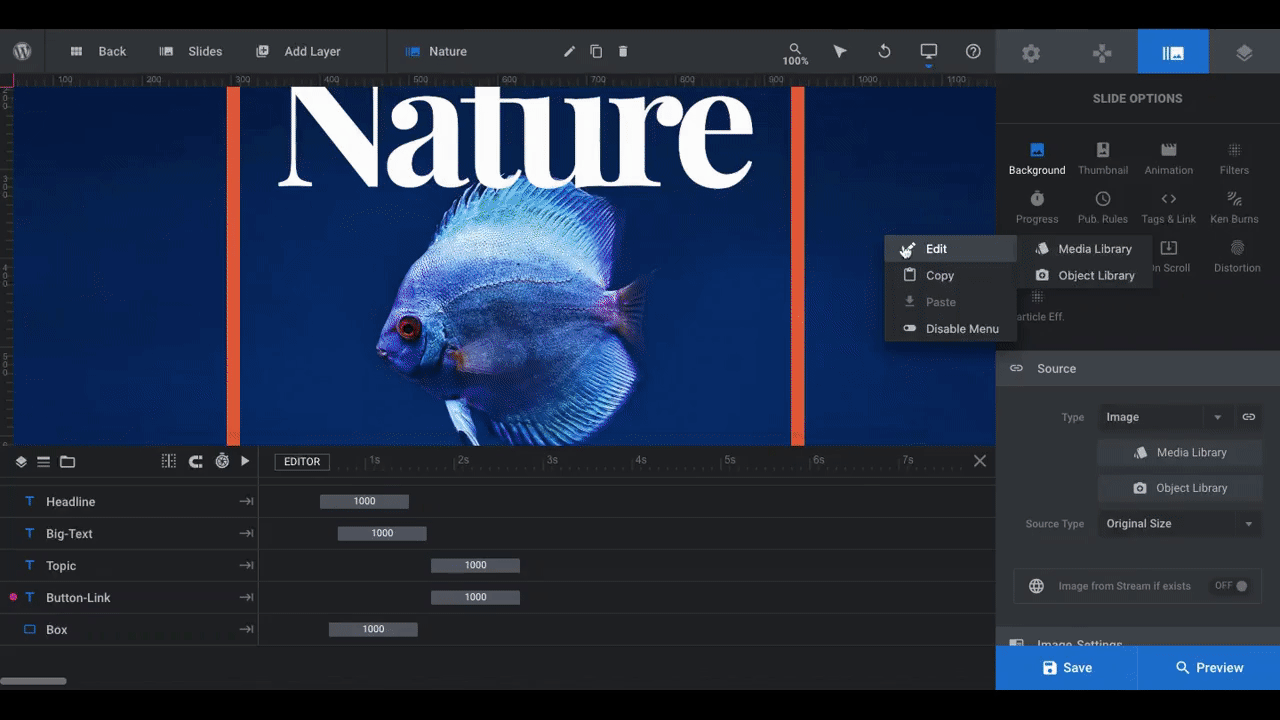The image size is (1280, 720).
Task: Select the Topic layer row
Action: [129, 566]
